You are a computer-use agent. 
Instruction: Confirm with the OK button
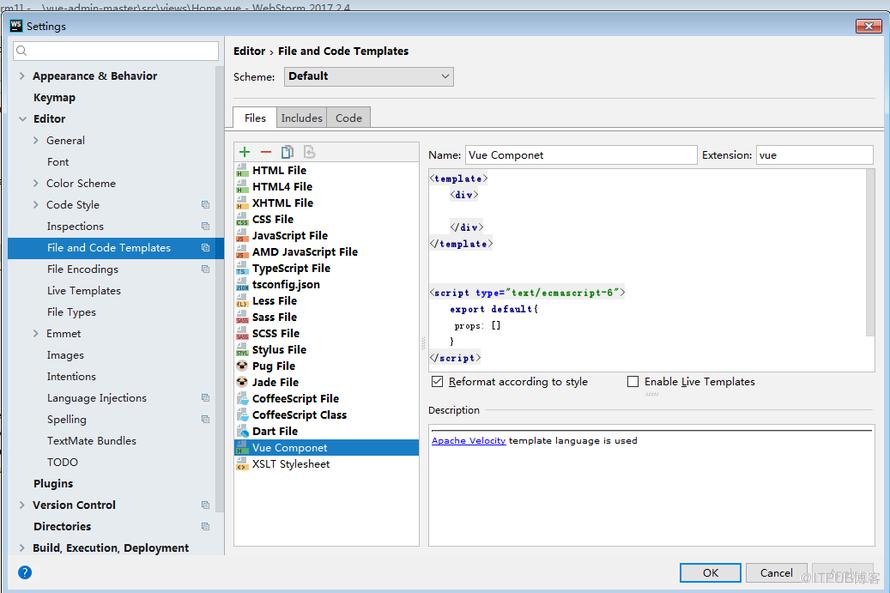pyautogui.click(x=710, y=573)
